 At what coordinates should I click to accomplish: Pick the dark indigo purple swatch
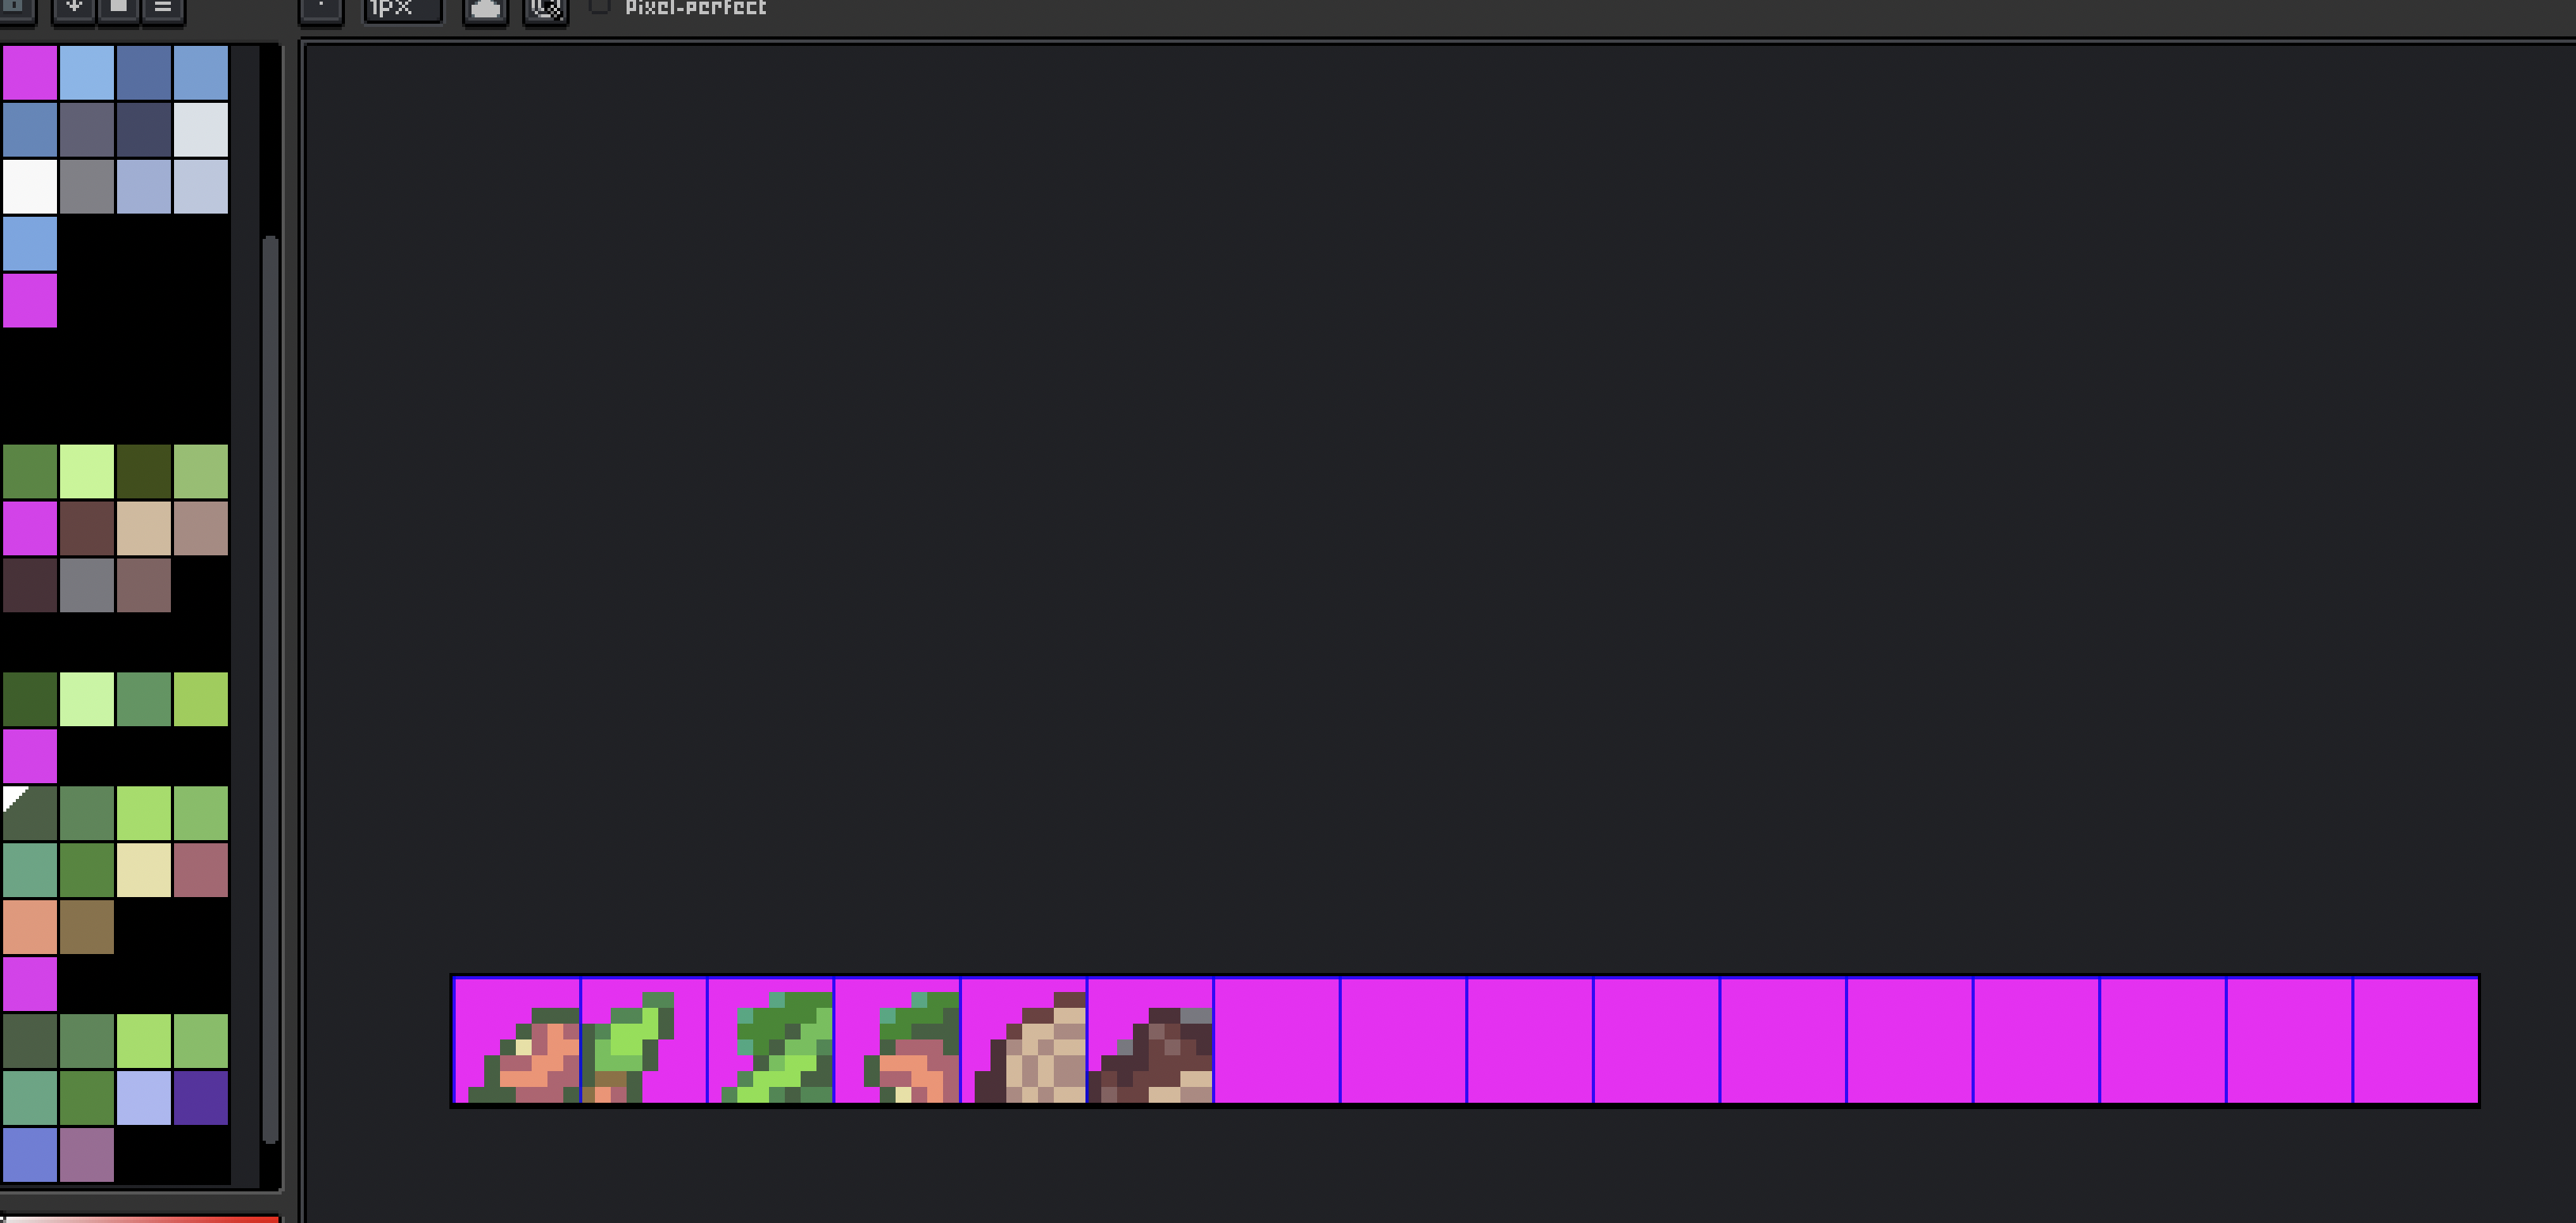[201, 1098]
